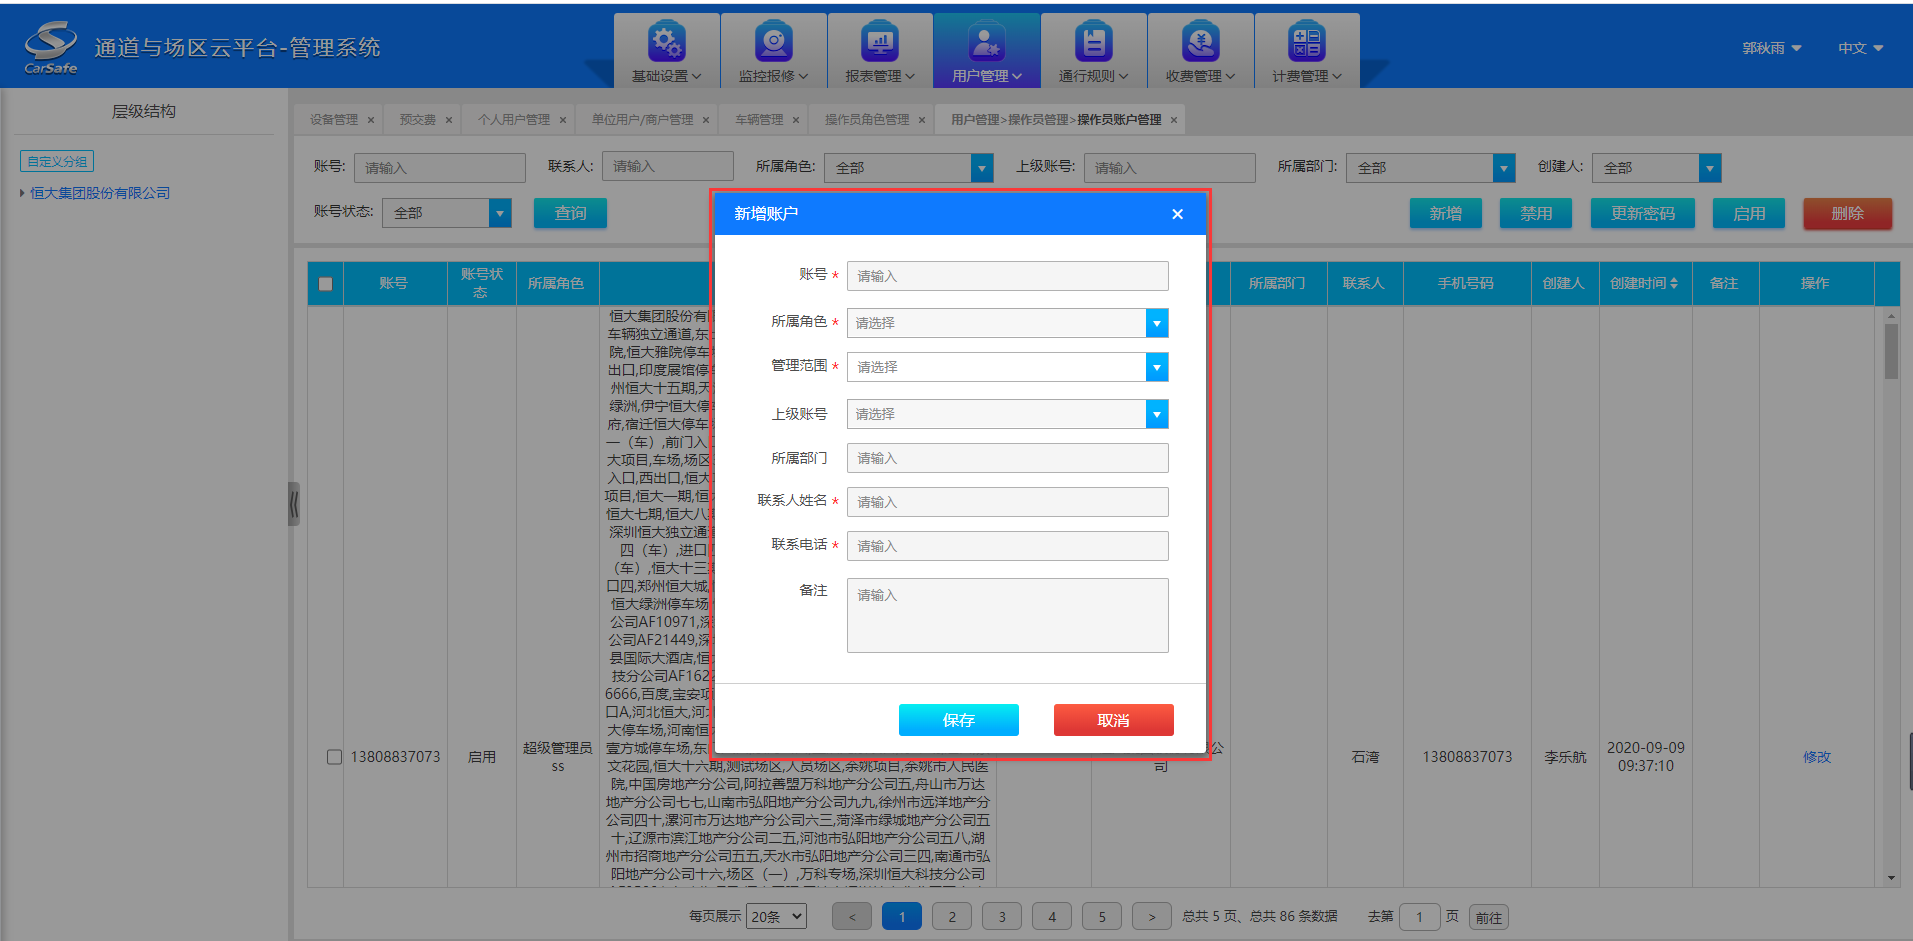Open the 通行规则 rules icon menu

tap(1093, 43)
